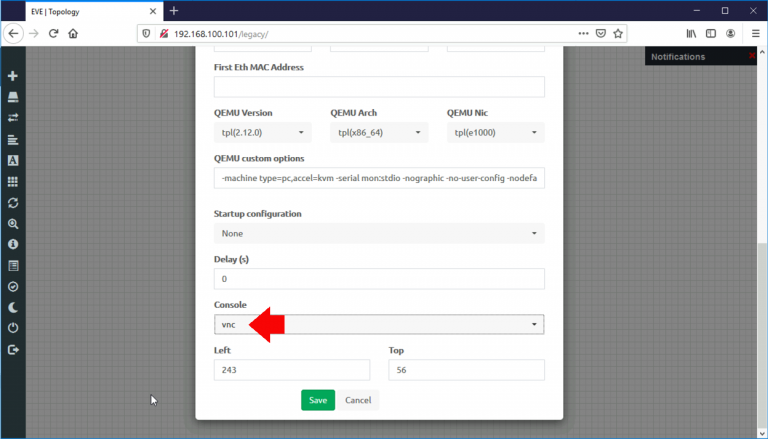Open the Text objects 'A' sidebar icon
Image resolution: width=768 pixels, height=439 pixels.
[x=13, y=161]
